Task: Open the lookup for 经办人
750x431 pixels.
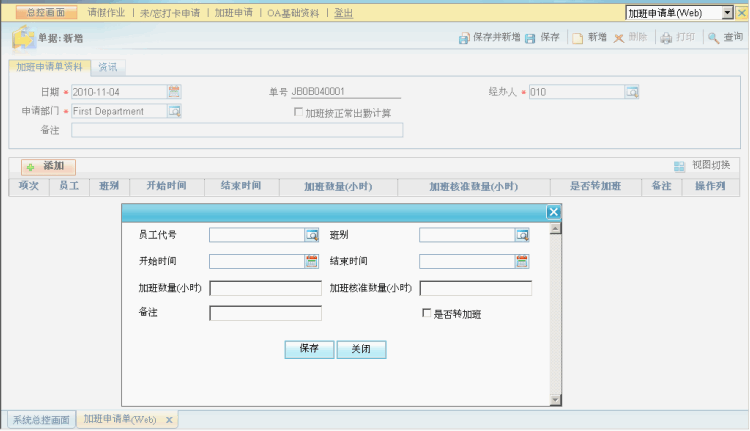Action: pyautogui.click(x=632, y=92)
